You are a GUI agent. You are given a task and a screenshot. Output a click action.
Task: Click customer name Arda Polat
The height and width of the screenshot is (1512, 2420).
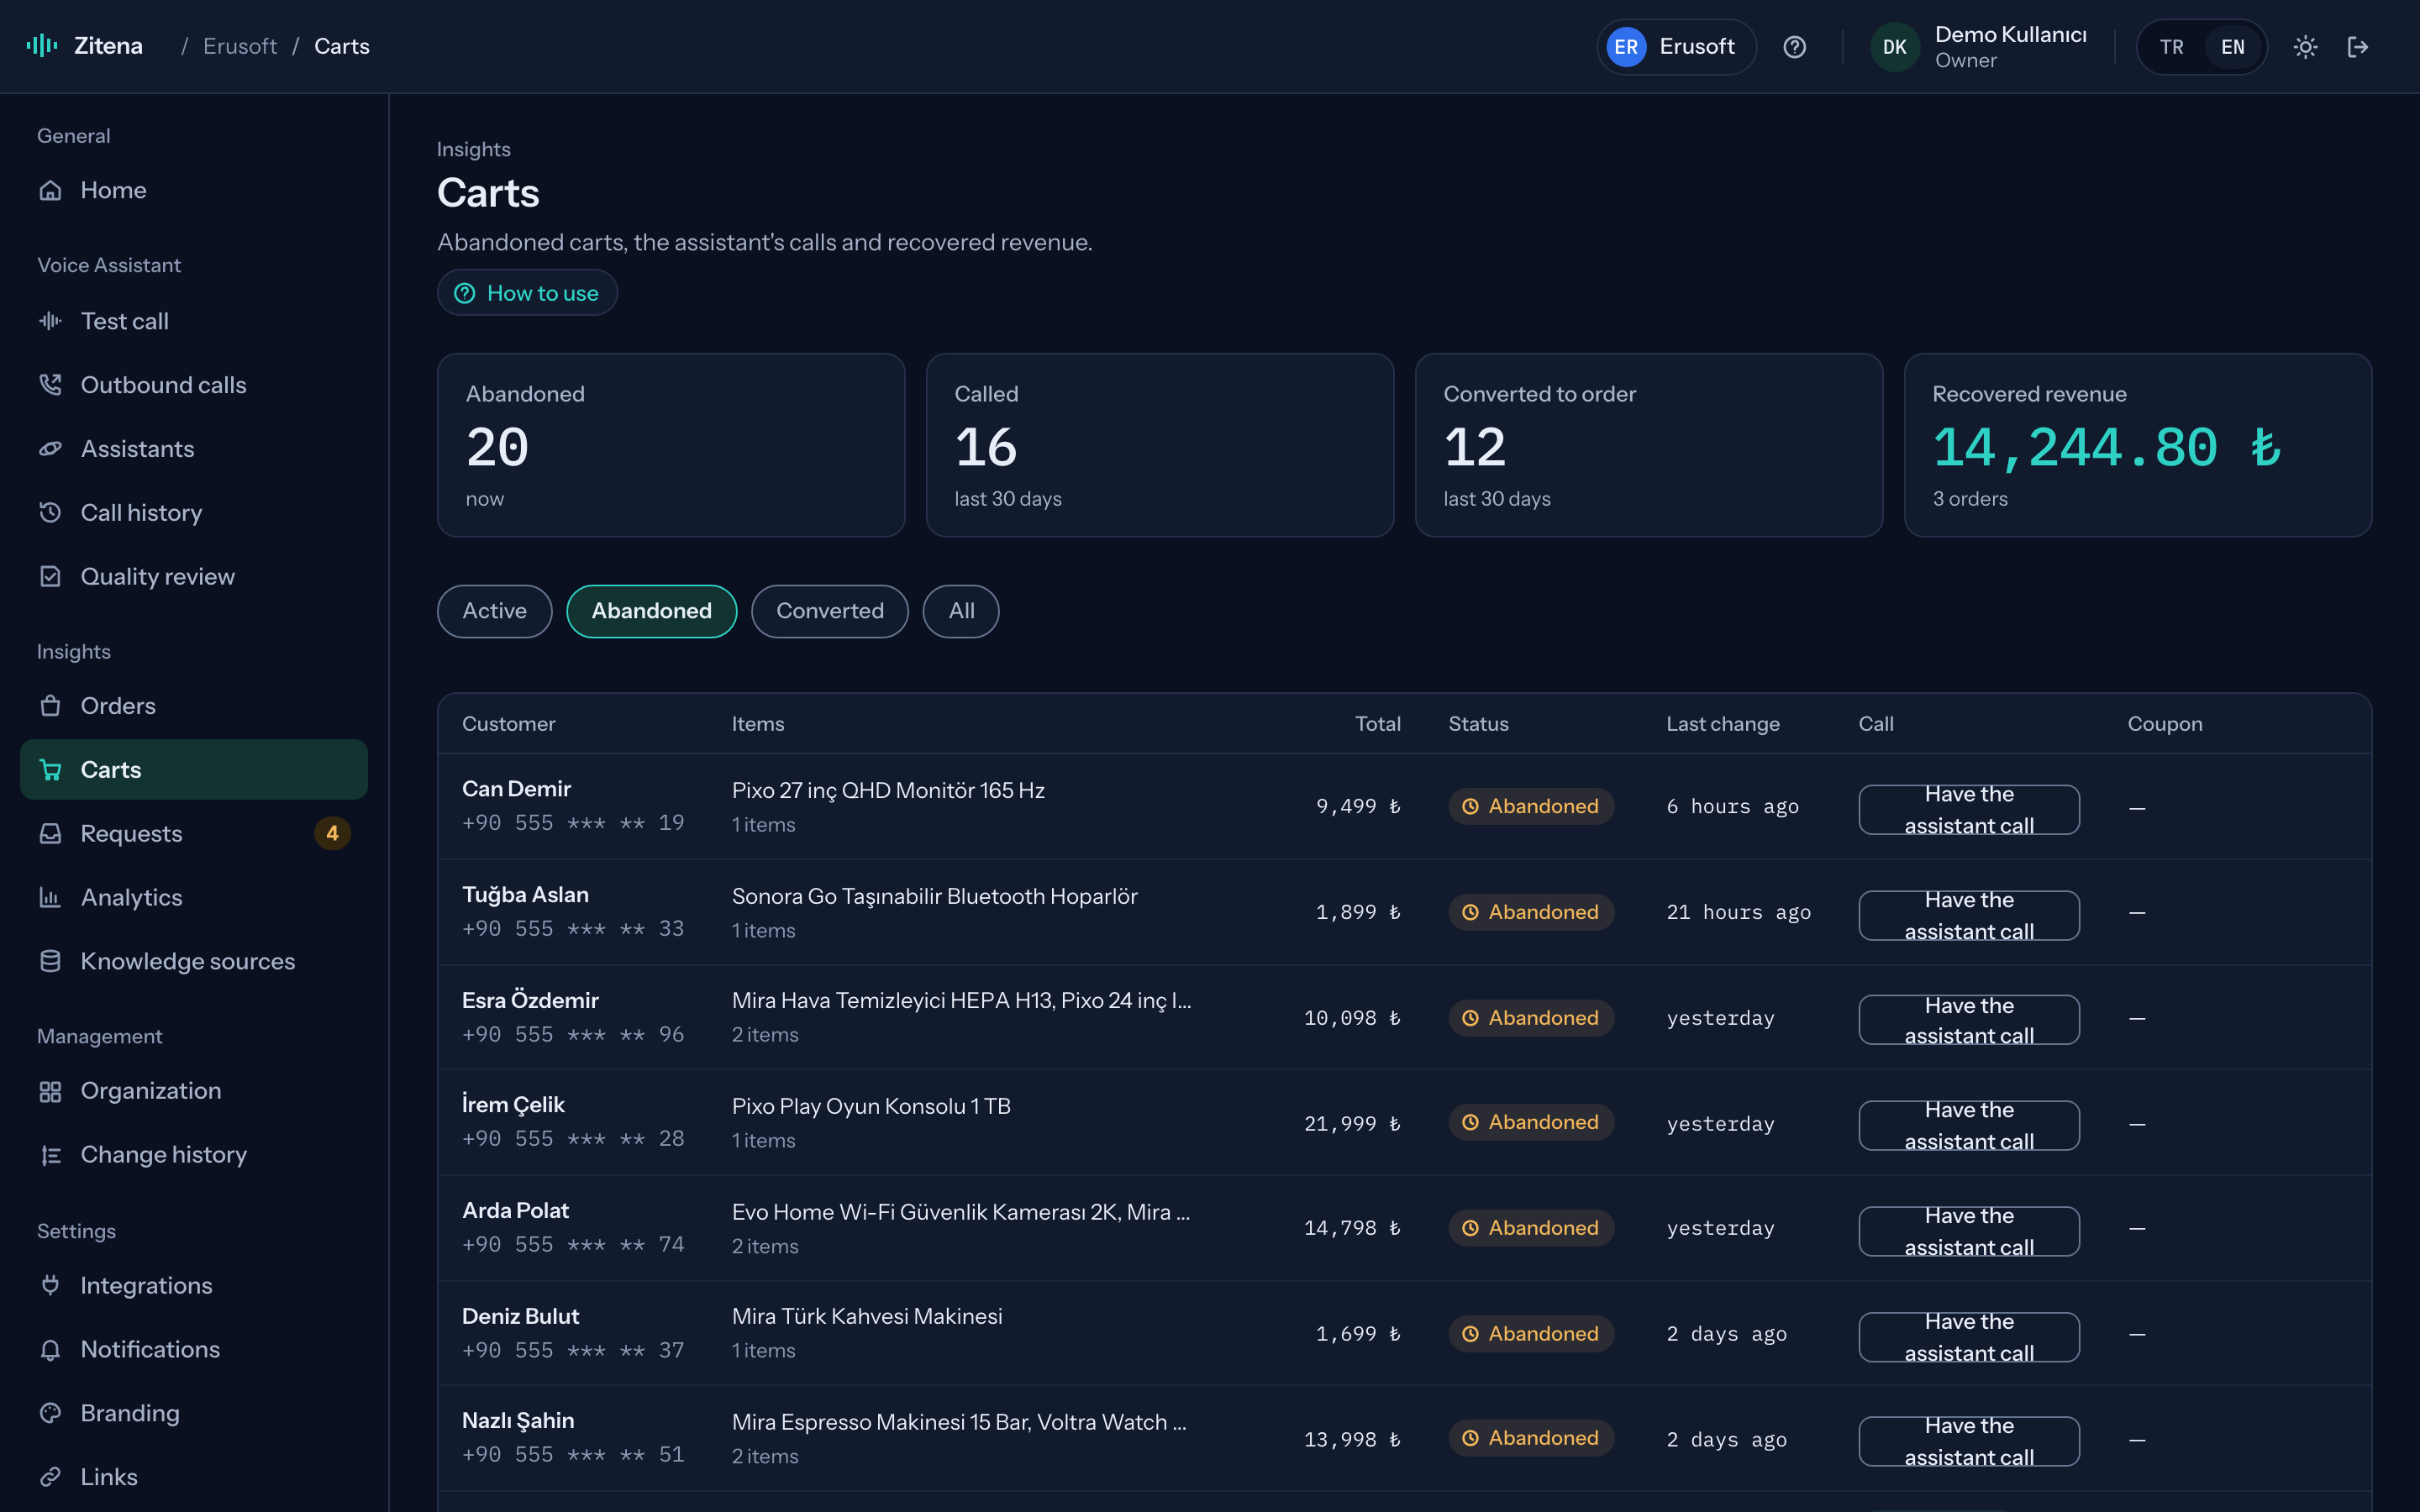pyautogui.click(x=515, y=1210)
